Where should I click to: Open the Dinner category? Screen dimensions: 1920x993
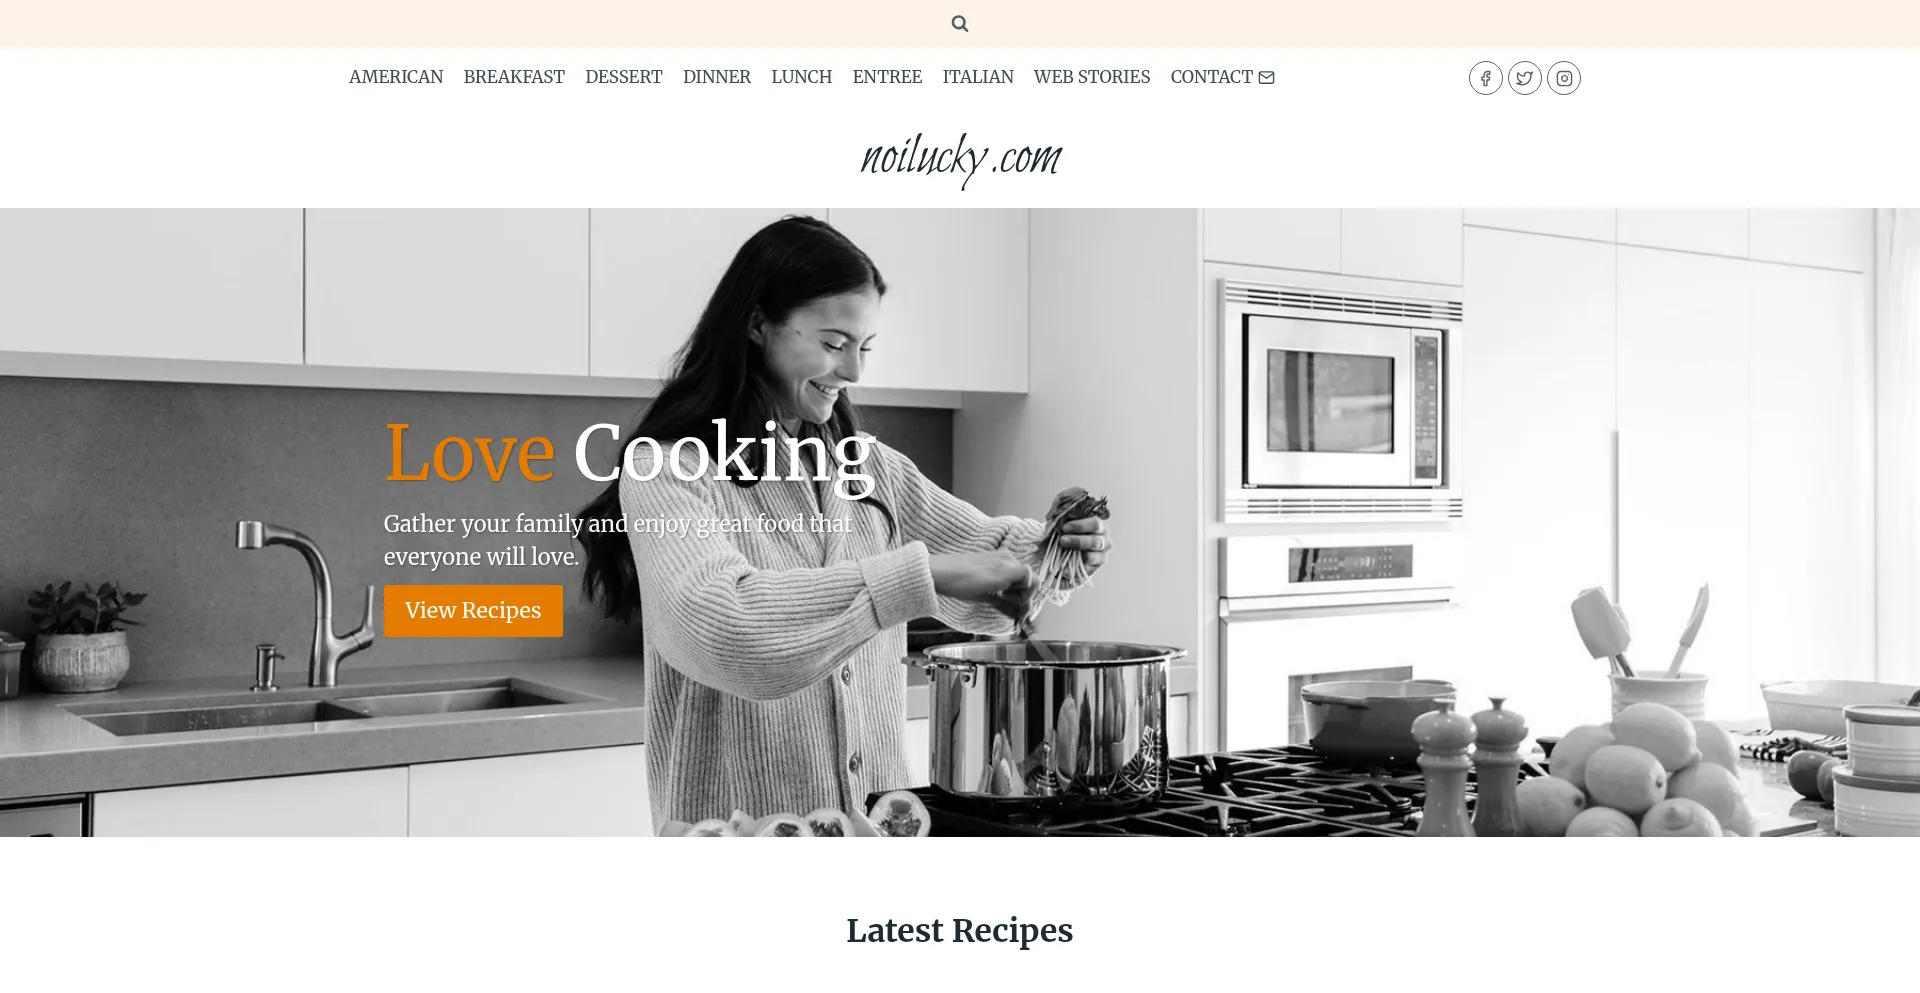click(717, 77)
